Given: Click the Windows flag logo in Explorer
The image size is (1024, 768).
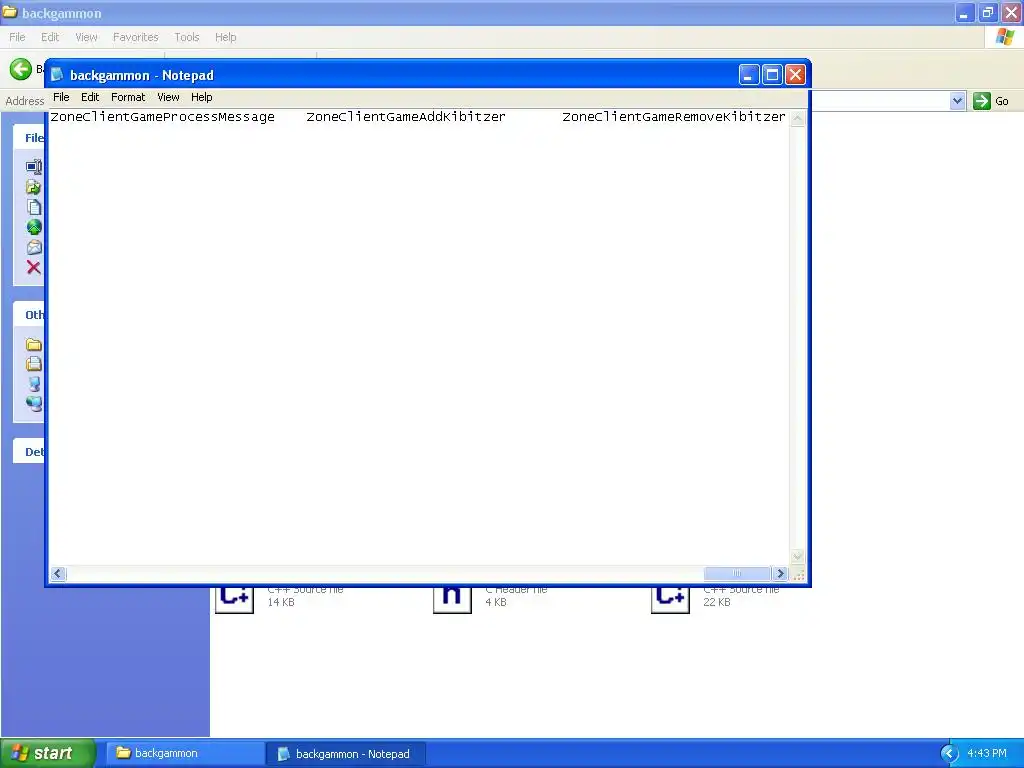Looking at the screenshot, I should (x=1005, y=37).
